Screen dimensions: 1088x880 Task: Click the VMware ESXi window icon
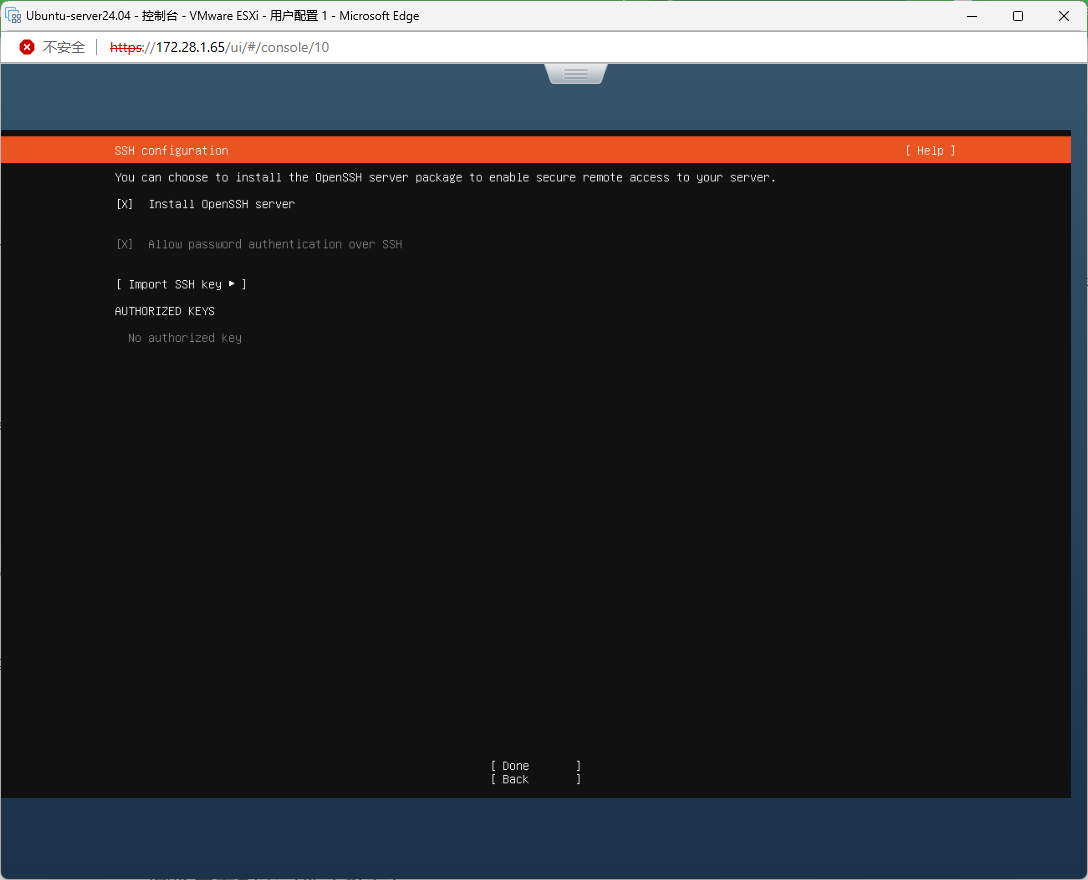tap(14, 16)
